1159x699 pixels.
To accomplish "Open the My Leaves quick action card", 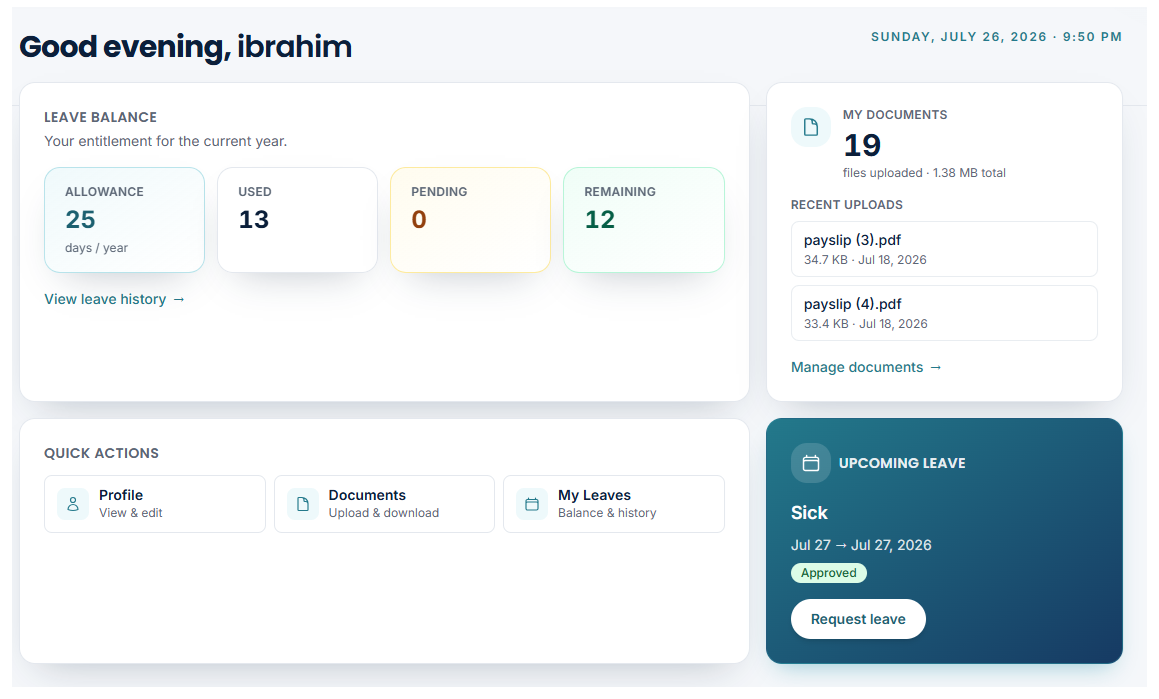I will [614, 504].
